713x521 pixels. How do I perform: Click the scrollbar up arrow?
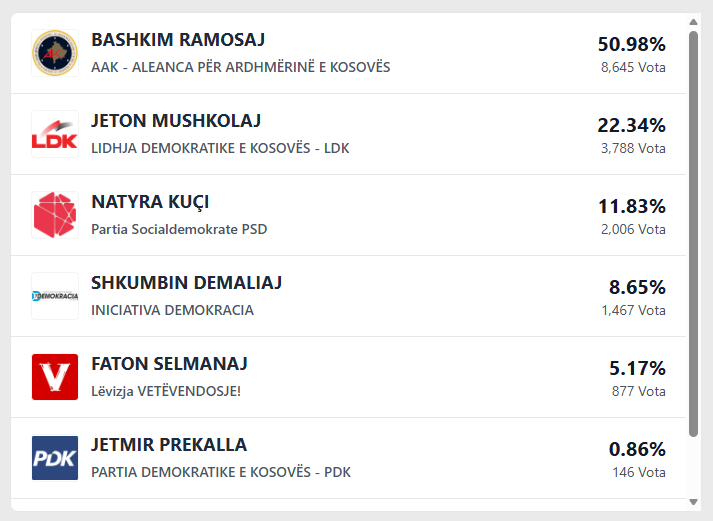694,21
